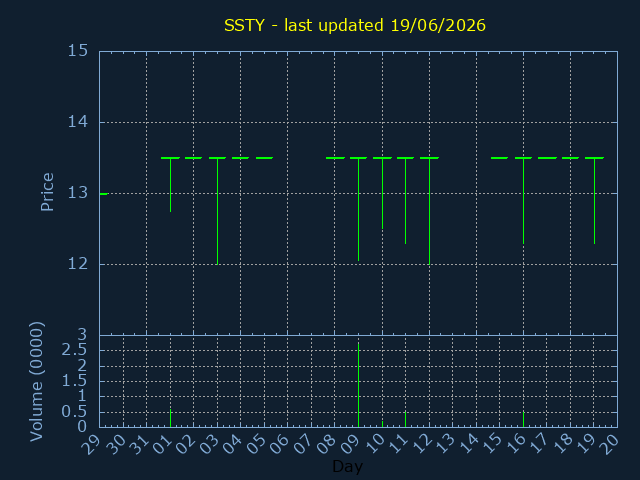The image size is (640, 480).
Task: Click volume axis value 0.5
Action: (74, 411)
